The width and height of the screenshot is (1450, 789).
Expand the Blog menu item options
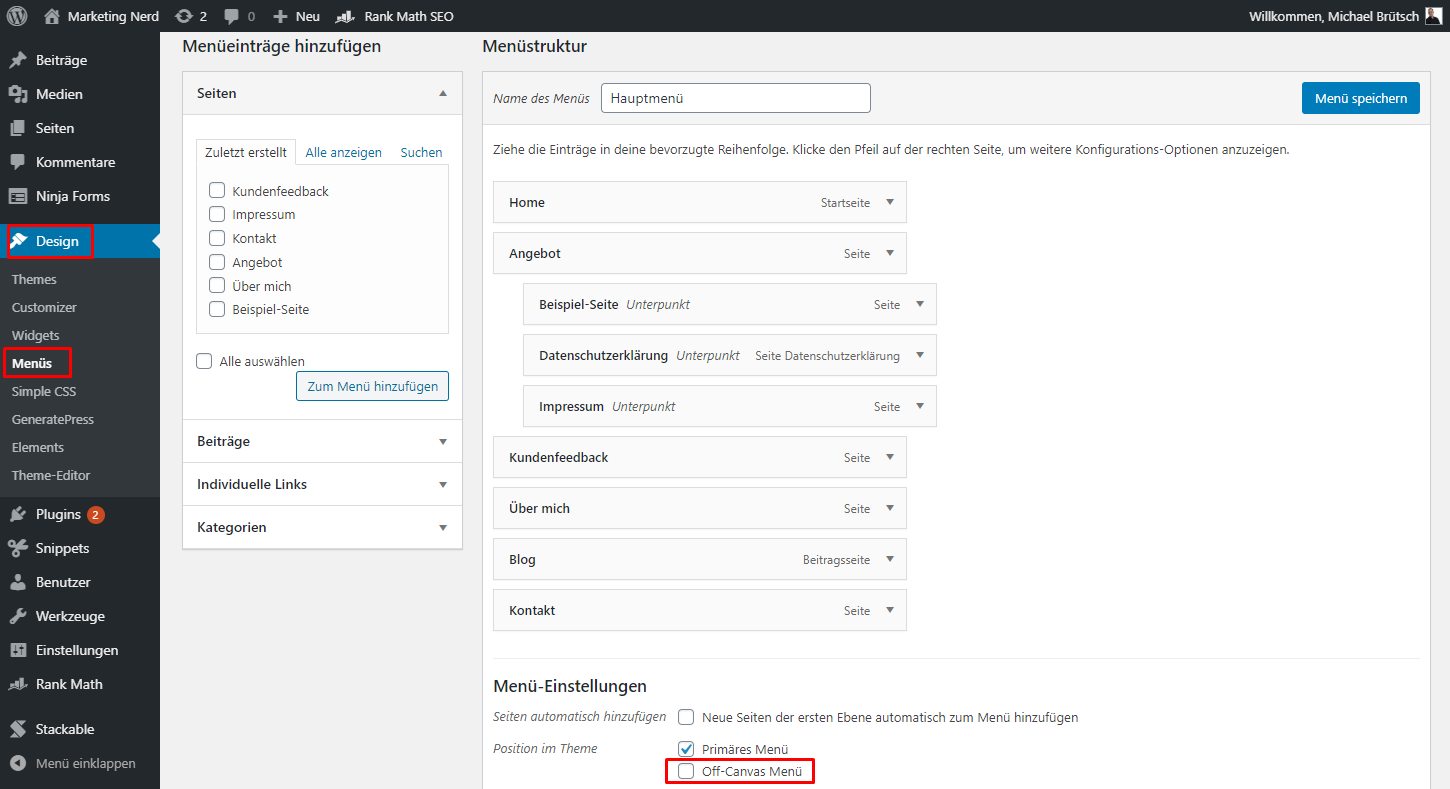[x=890, y=559]
